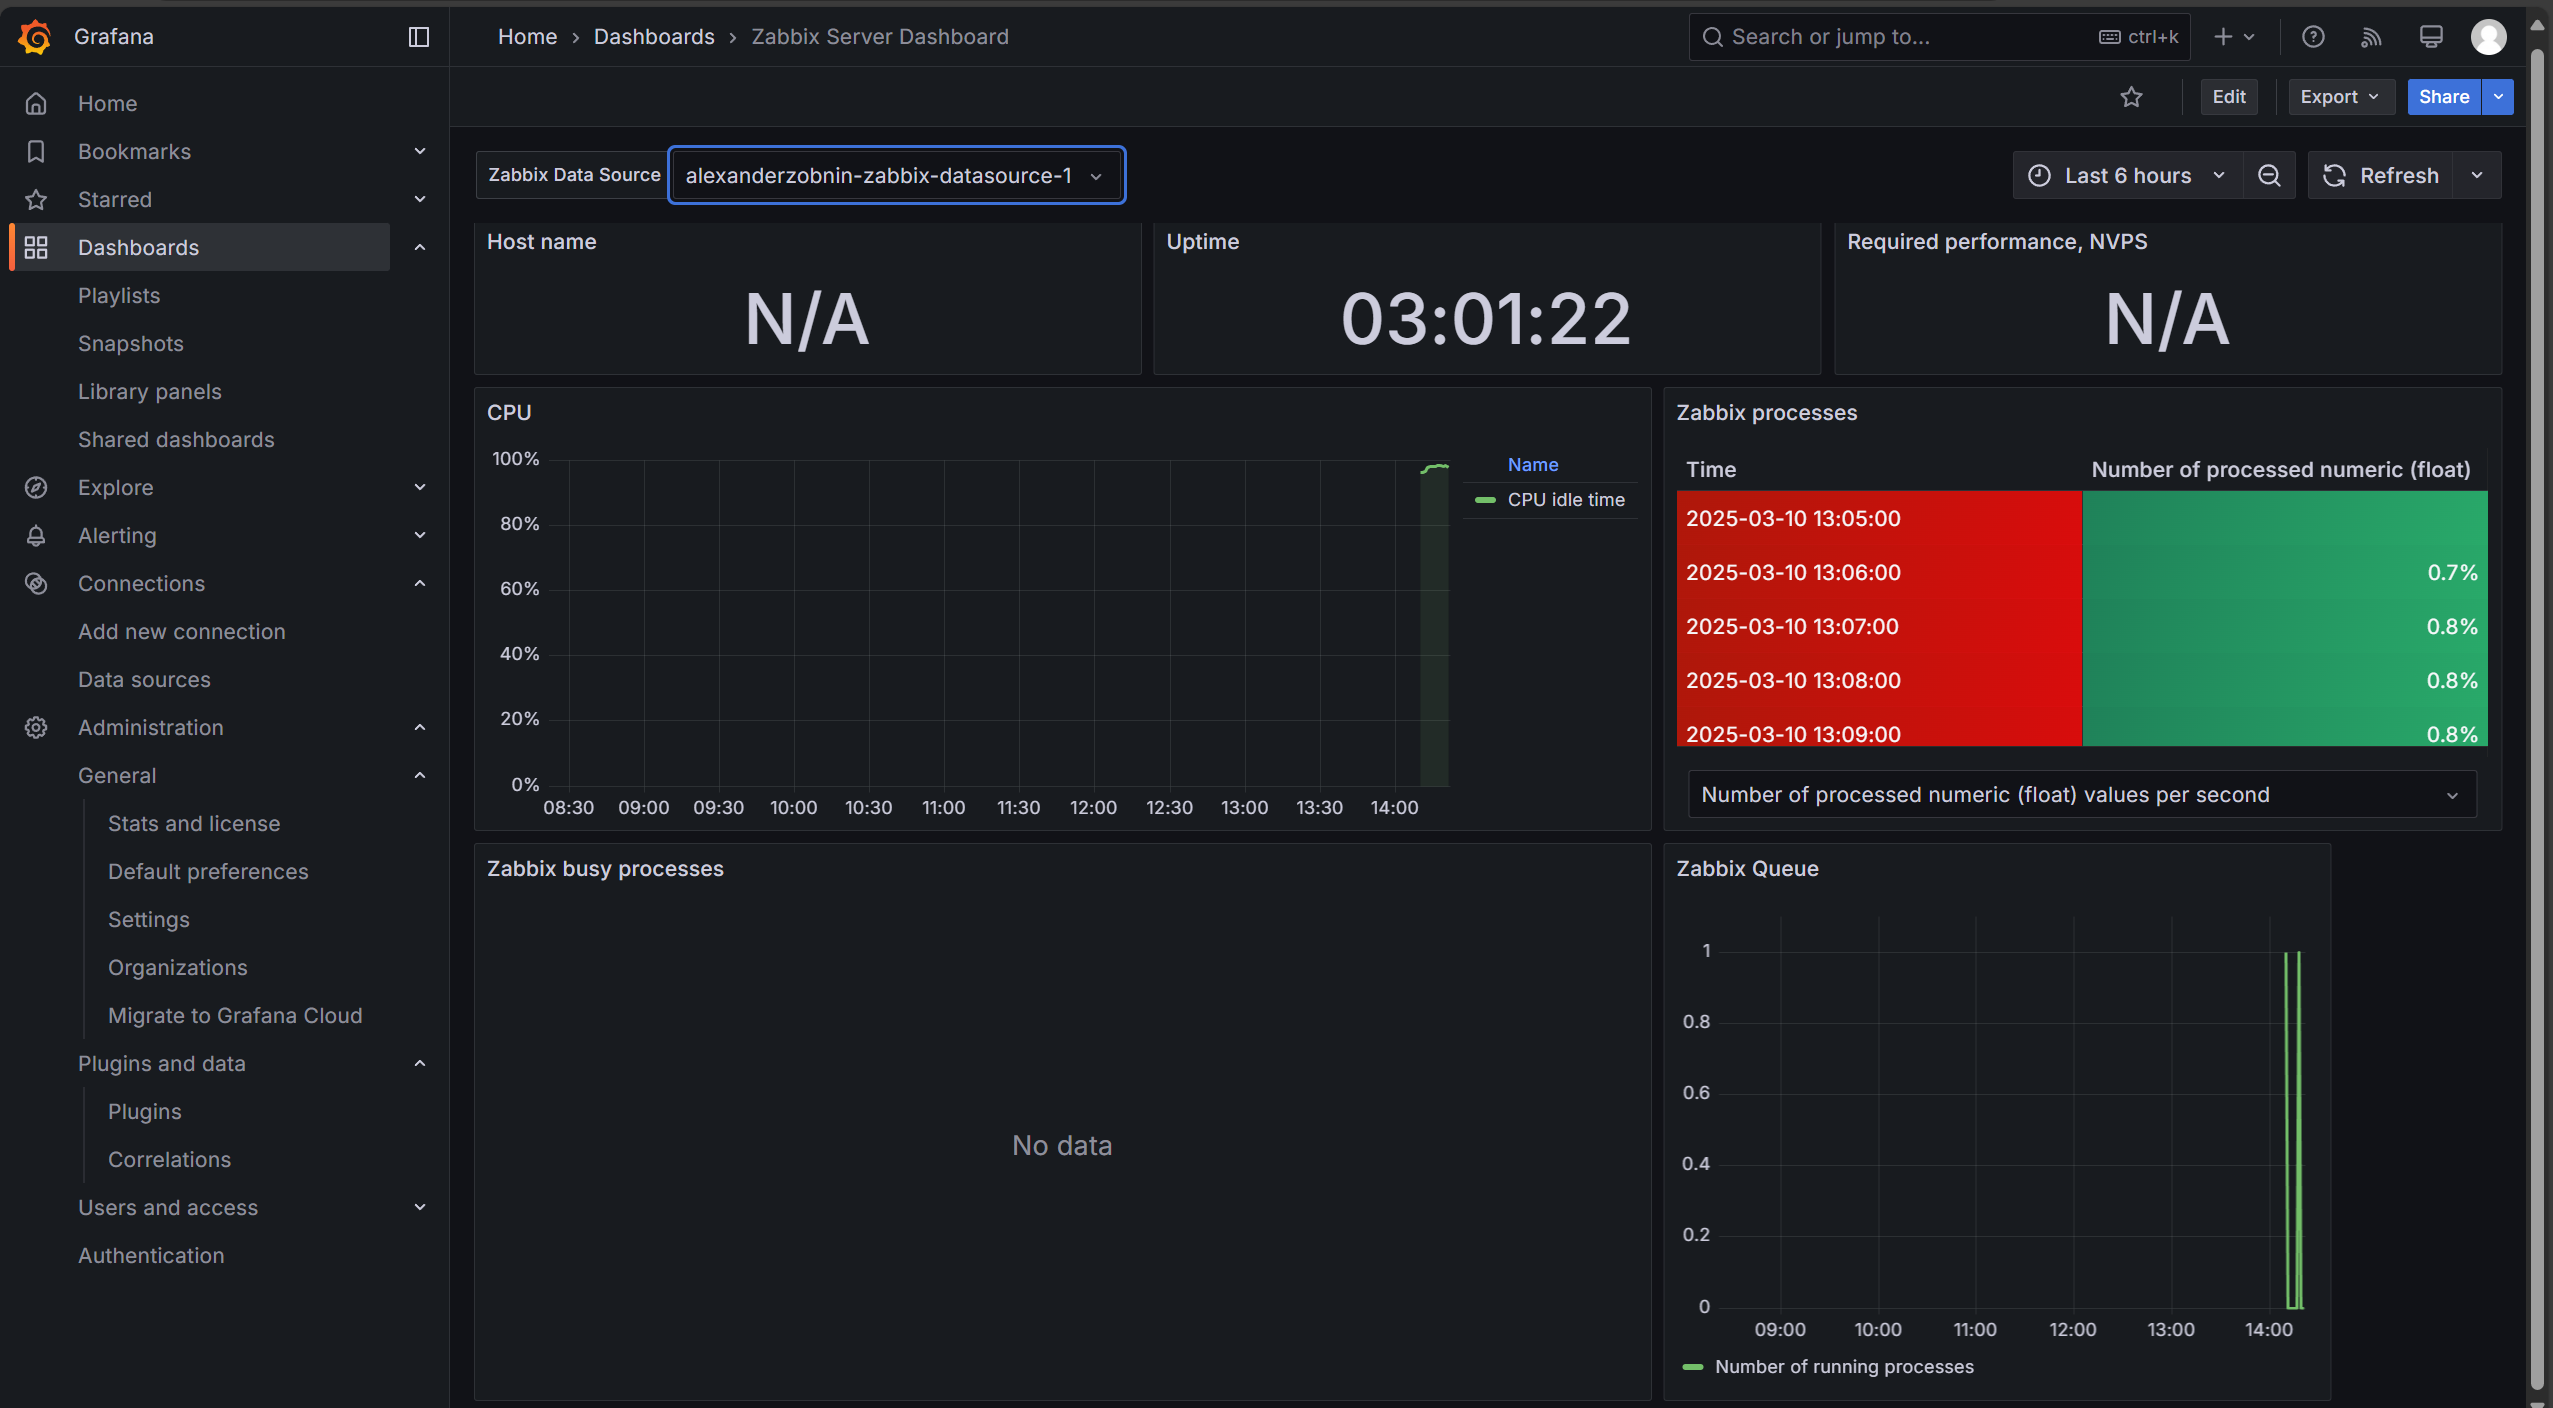Open Add new connection page
The height and width of the screenshot is (1408, 2553).
(182, 631)
